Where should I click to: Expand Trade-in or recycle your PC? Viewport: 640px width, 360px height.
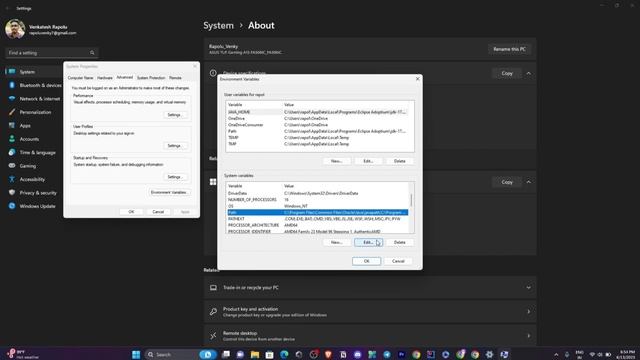click(x=370, y=288)
